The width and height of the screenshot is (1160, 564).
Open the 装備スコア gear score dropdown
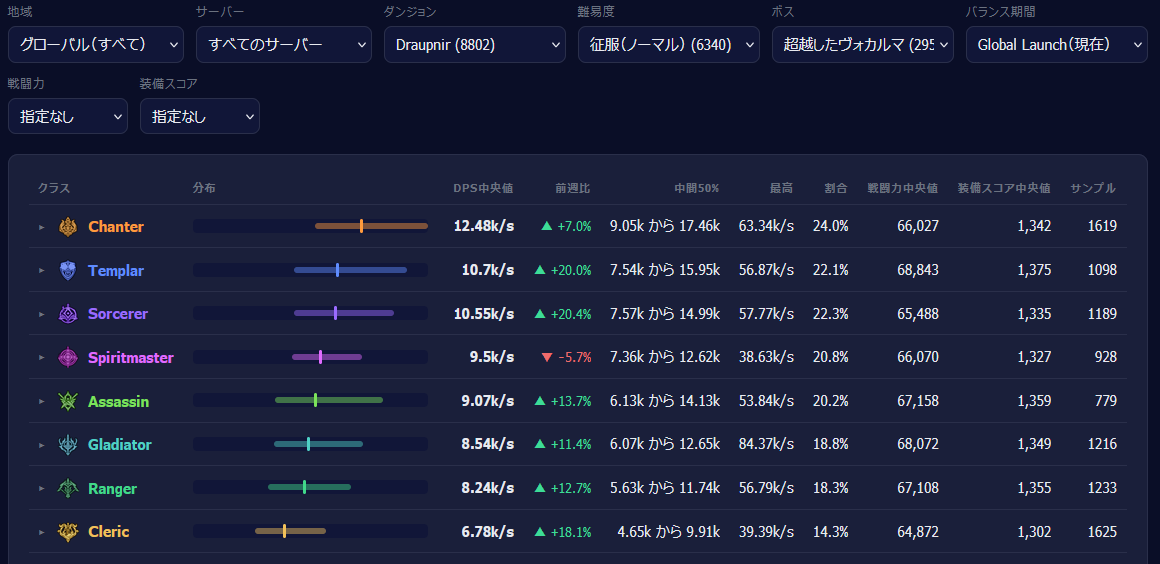click(x=200, y=116)
